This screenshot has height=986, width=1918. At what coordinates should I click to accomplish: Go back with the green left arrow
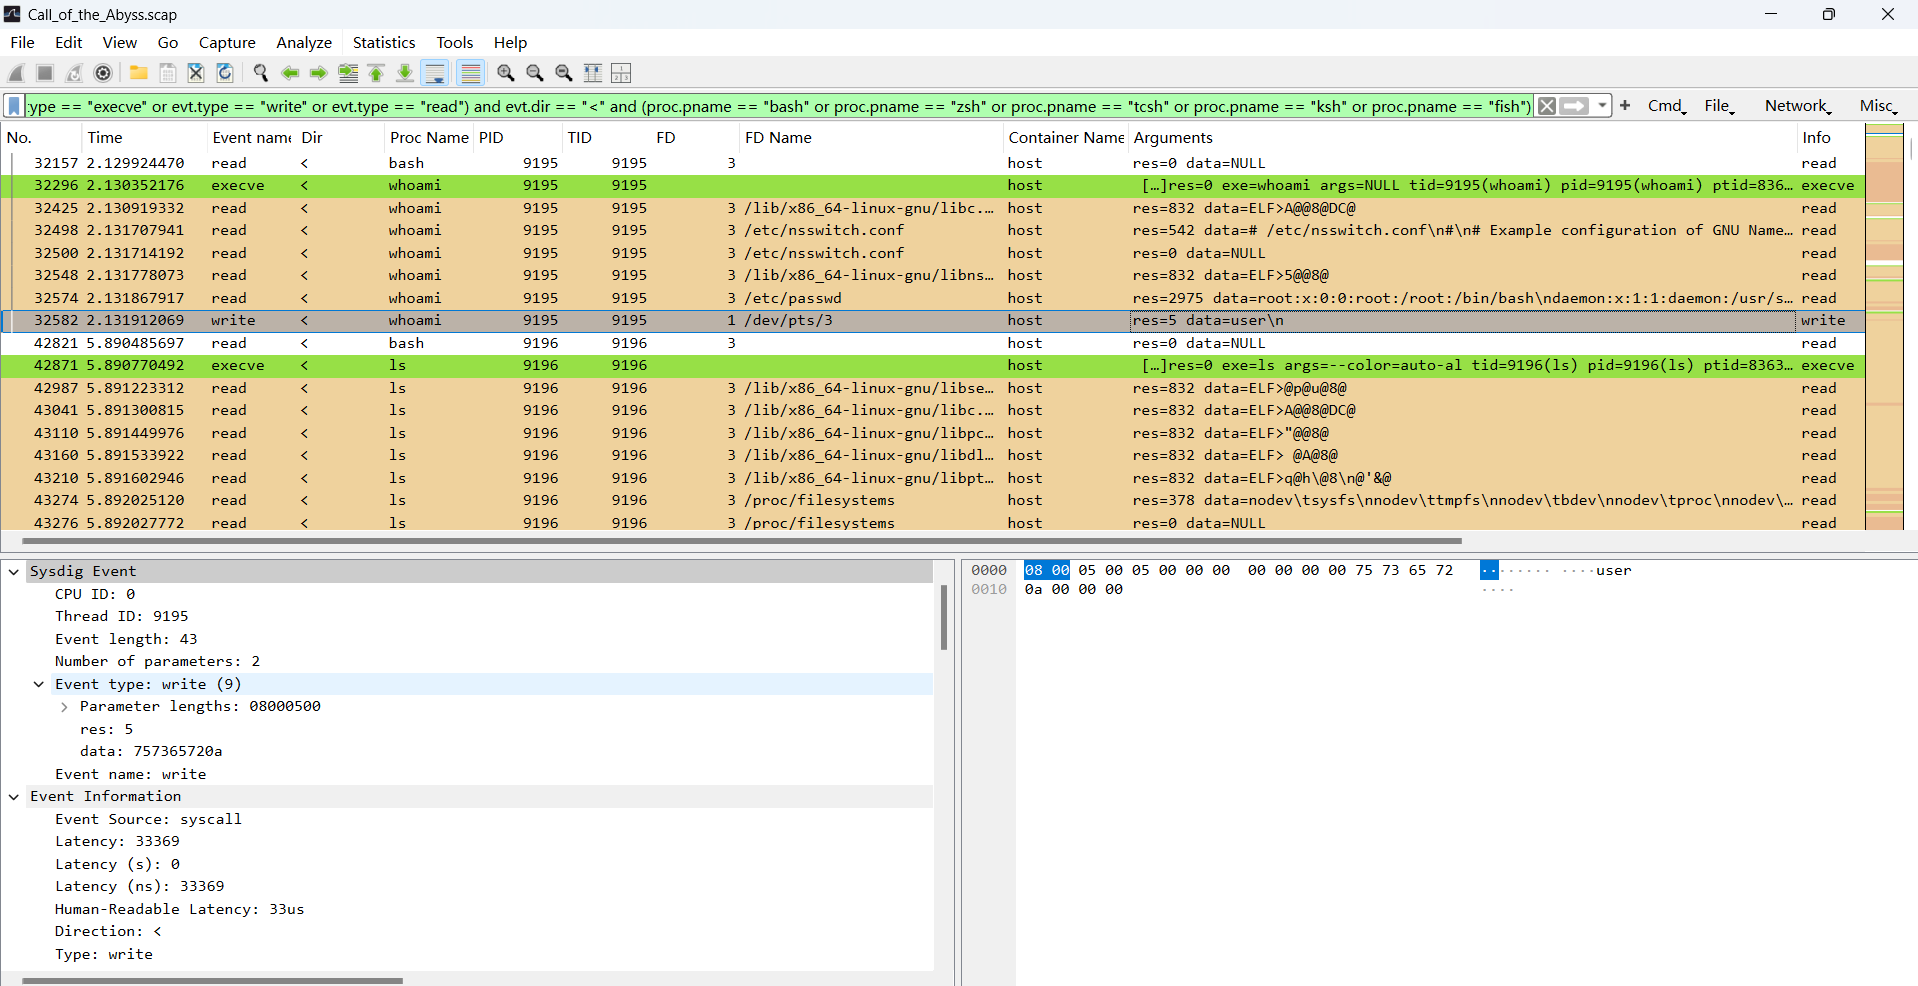click(290, 73)
